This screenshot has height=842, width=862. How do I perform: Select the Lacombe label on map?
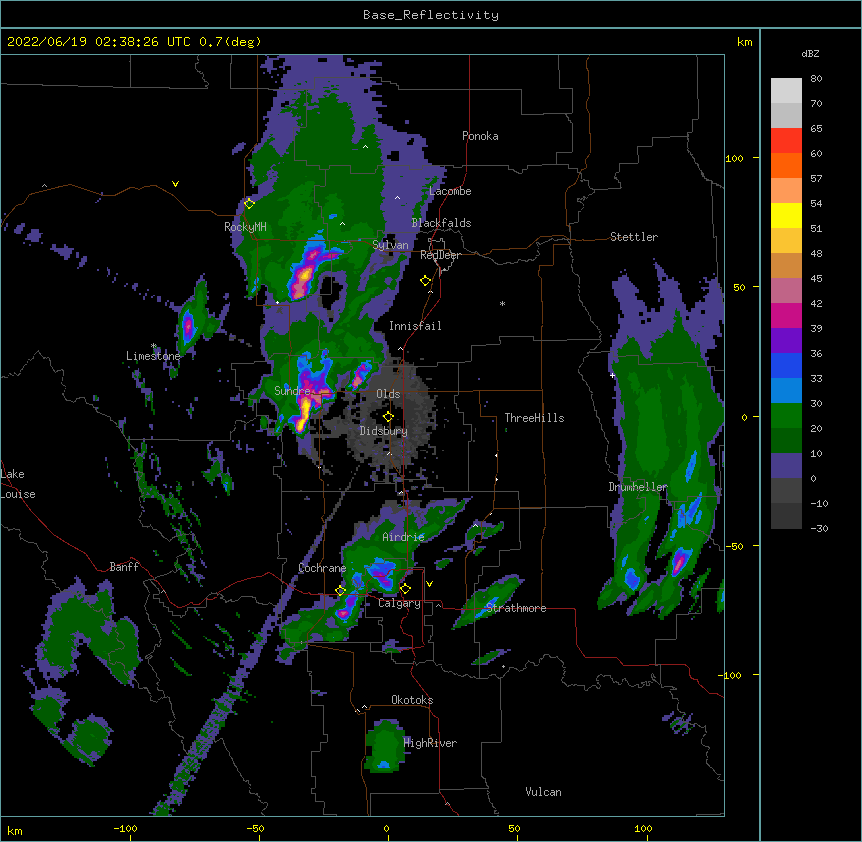[450, 191]
